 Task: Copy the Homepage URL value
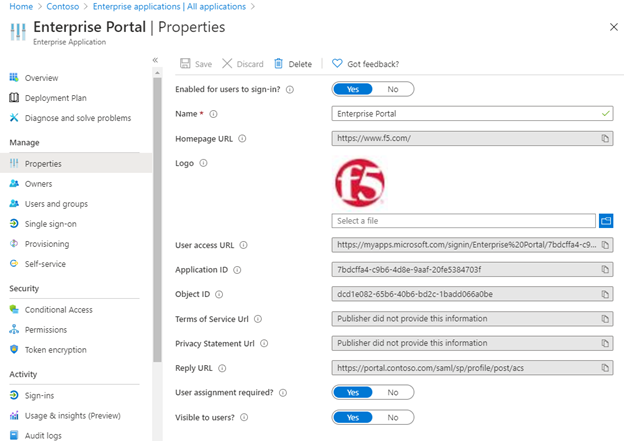[605, 138]
